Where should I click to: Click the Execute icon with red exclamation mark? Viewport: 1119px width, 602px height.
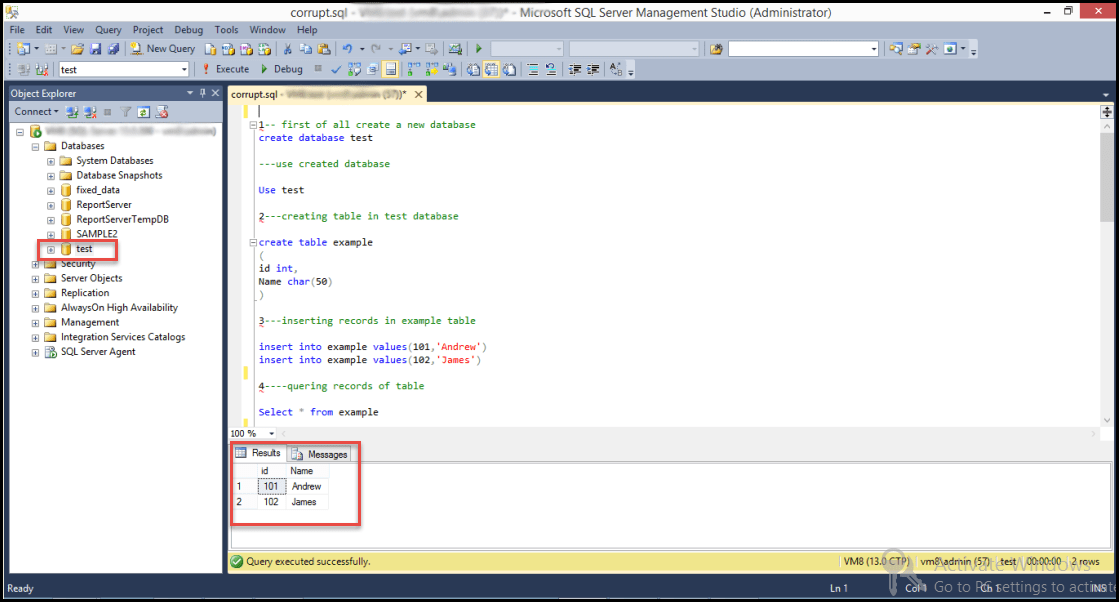204,69
